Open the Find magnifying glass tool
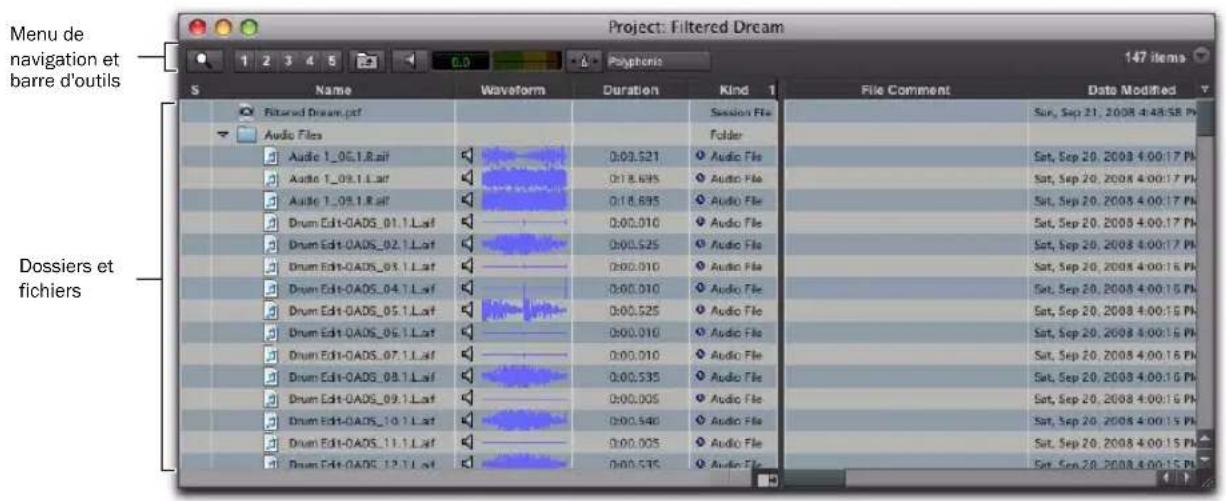The height and width of the screenshot is (501, 1226). [203, 61]
